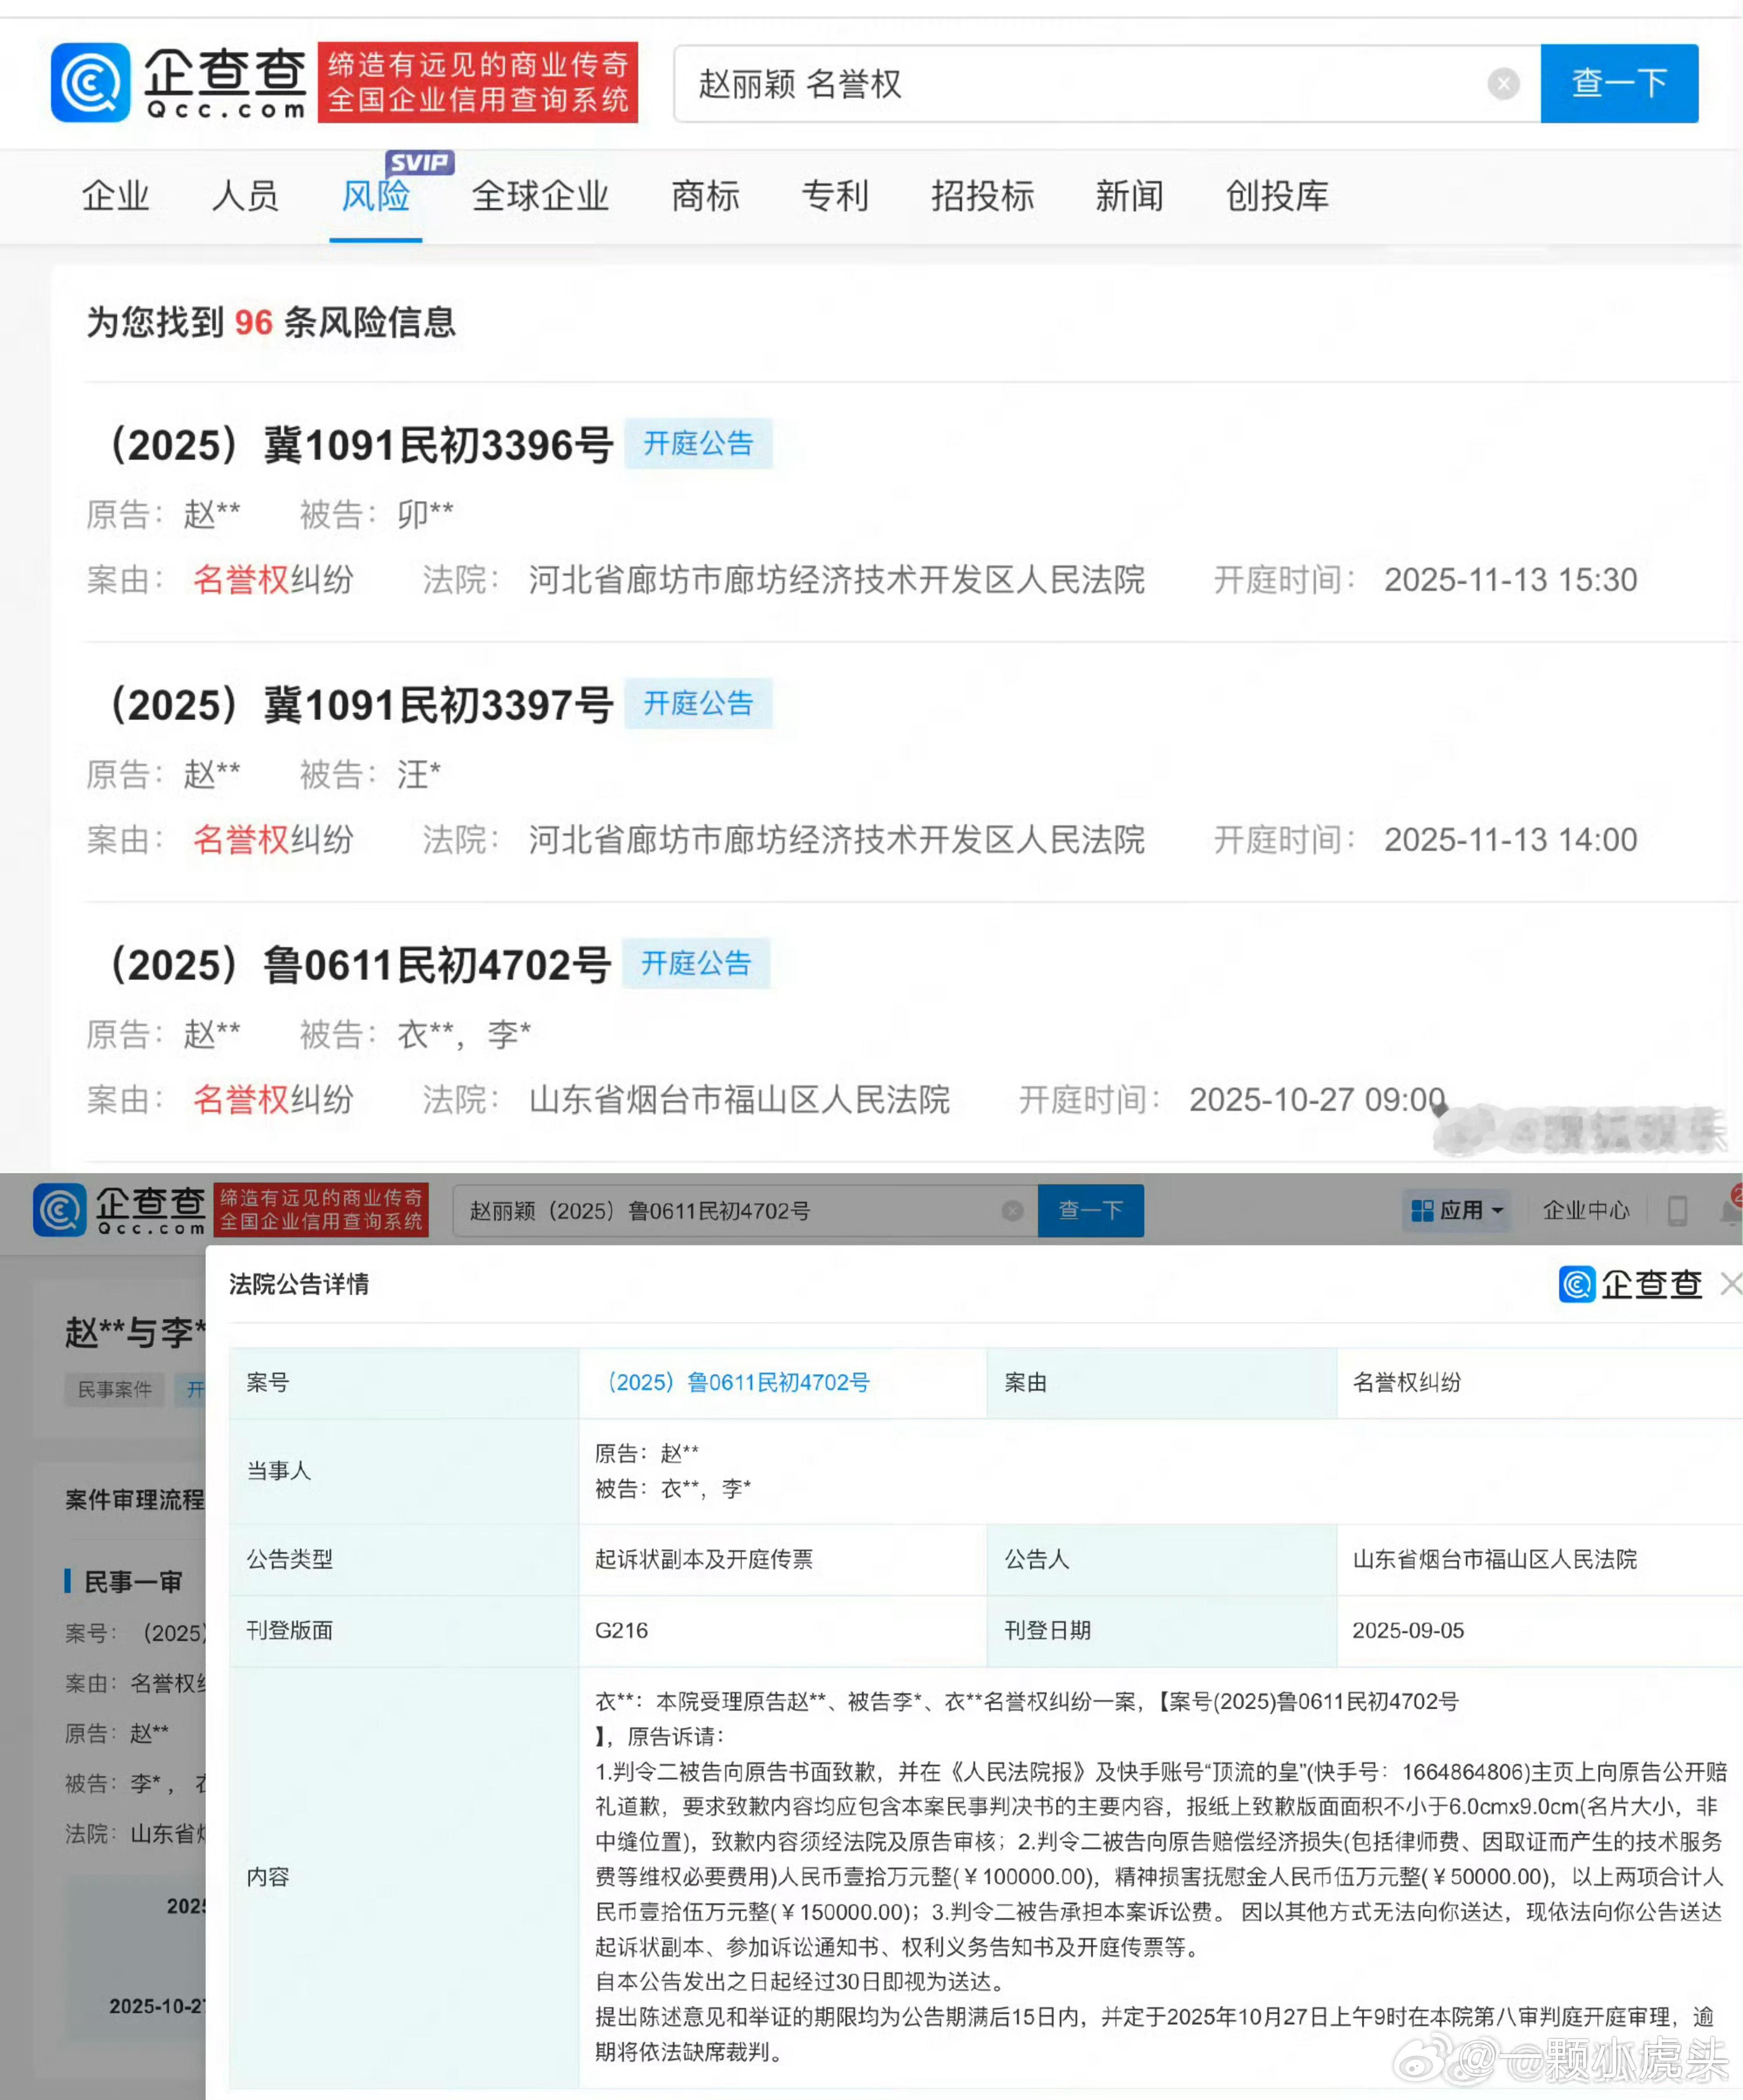Click the Qcc logo in top header
The height and width of the screenshot is (2100, 1743).
point(178,83)
